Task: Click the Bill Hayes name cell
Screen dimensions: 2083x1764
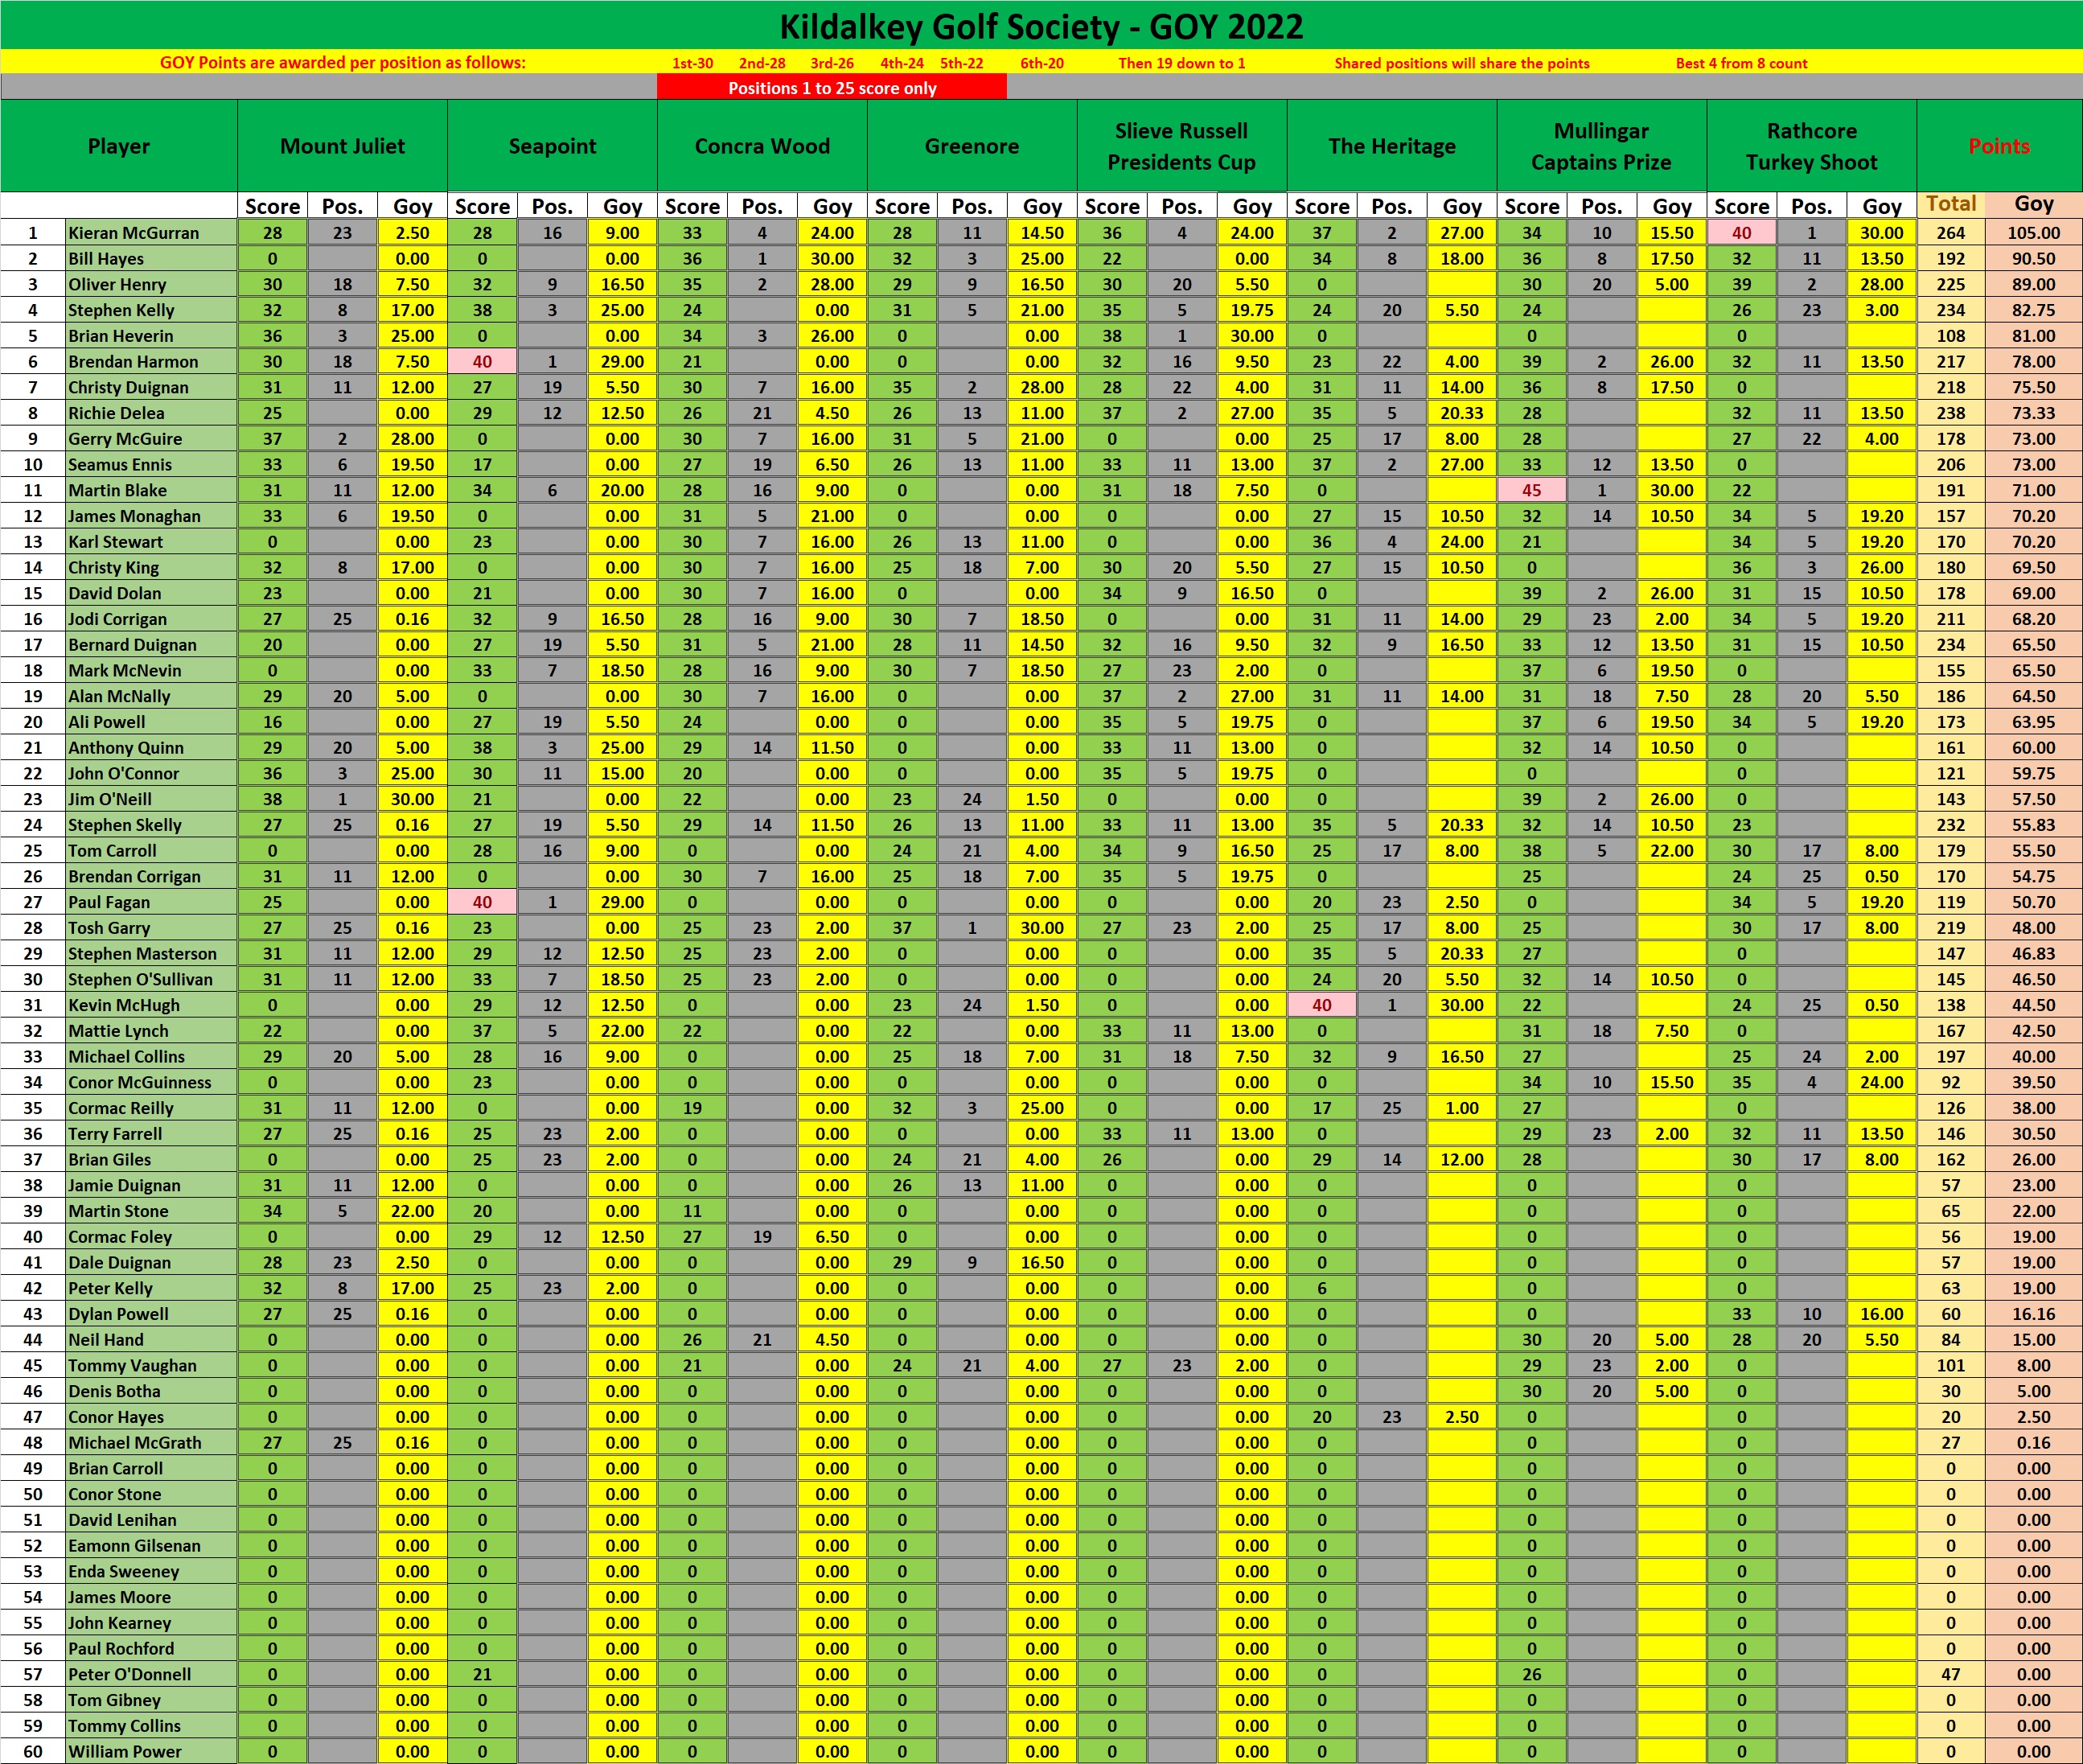Action: coord(151,259)
